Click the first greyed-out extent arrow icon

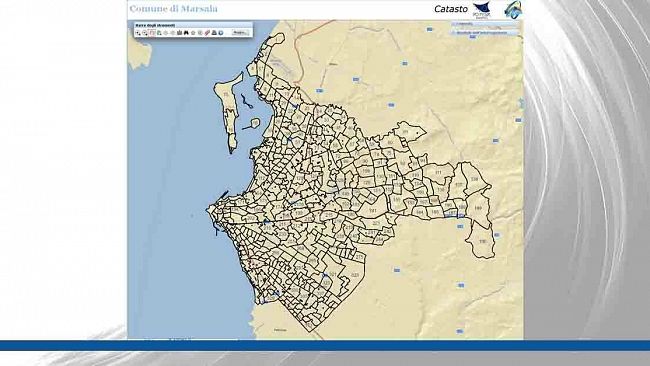point(165,33)
